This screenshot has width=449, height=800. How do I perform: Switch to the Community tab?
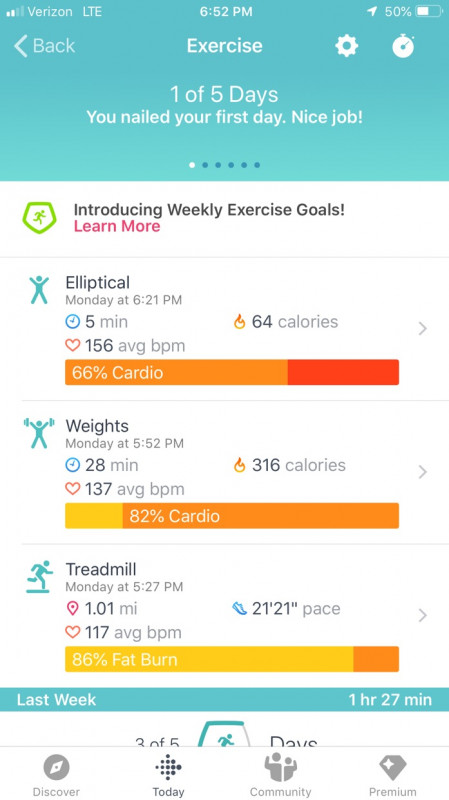pos(280,774)
